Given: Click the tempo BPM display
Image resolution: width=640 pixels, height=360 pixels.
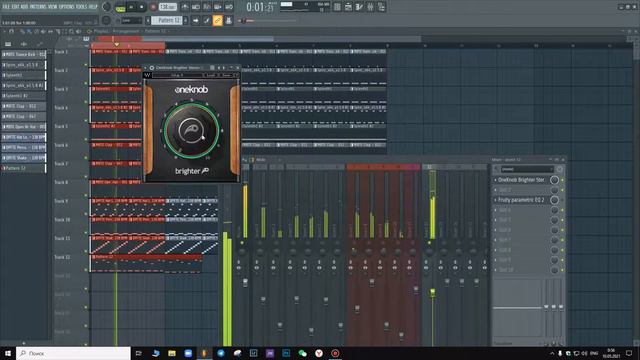Looking at the screenshot, I should pyautogui.click(x=167, y=7).
